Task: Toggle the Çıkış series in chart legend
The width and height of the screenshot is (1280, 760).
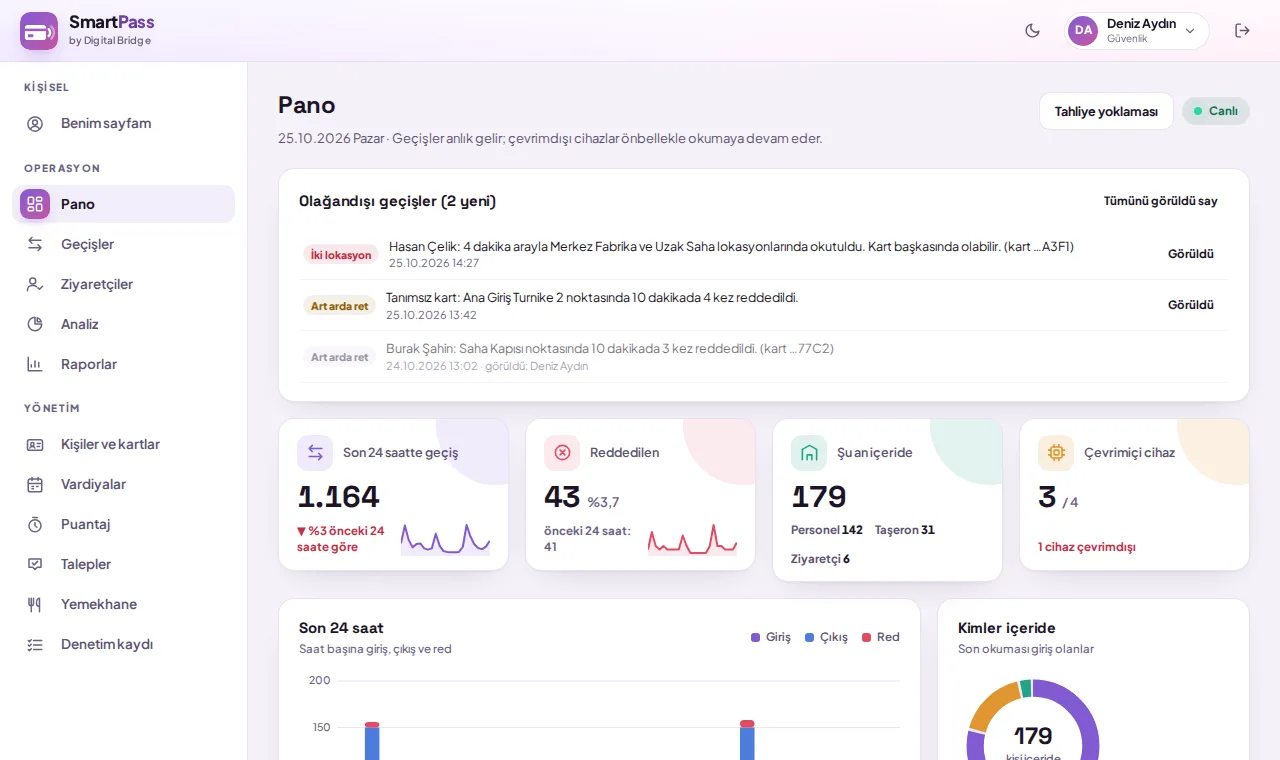Action: coord(826,637)
